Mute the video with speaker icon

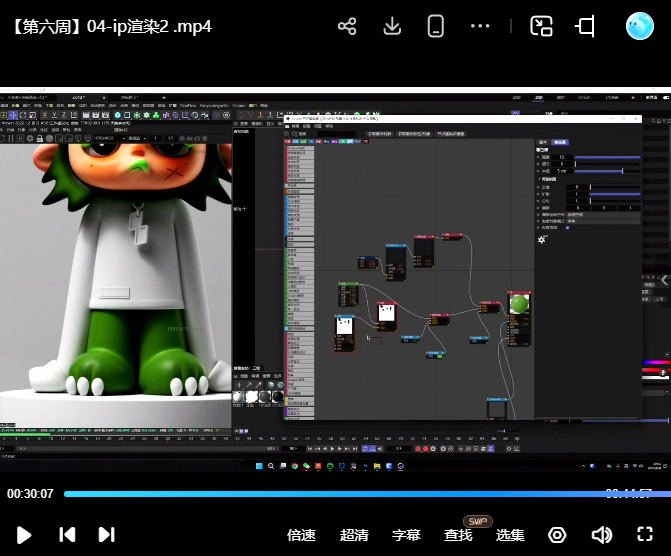tap(601, 535)
